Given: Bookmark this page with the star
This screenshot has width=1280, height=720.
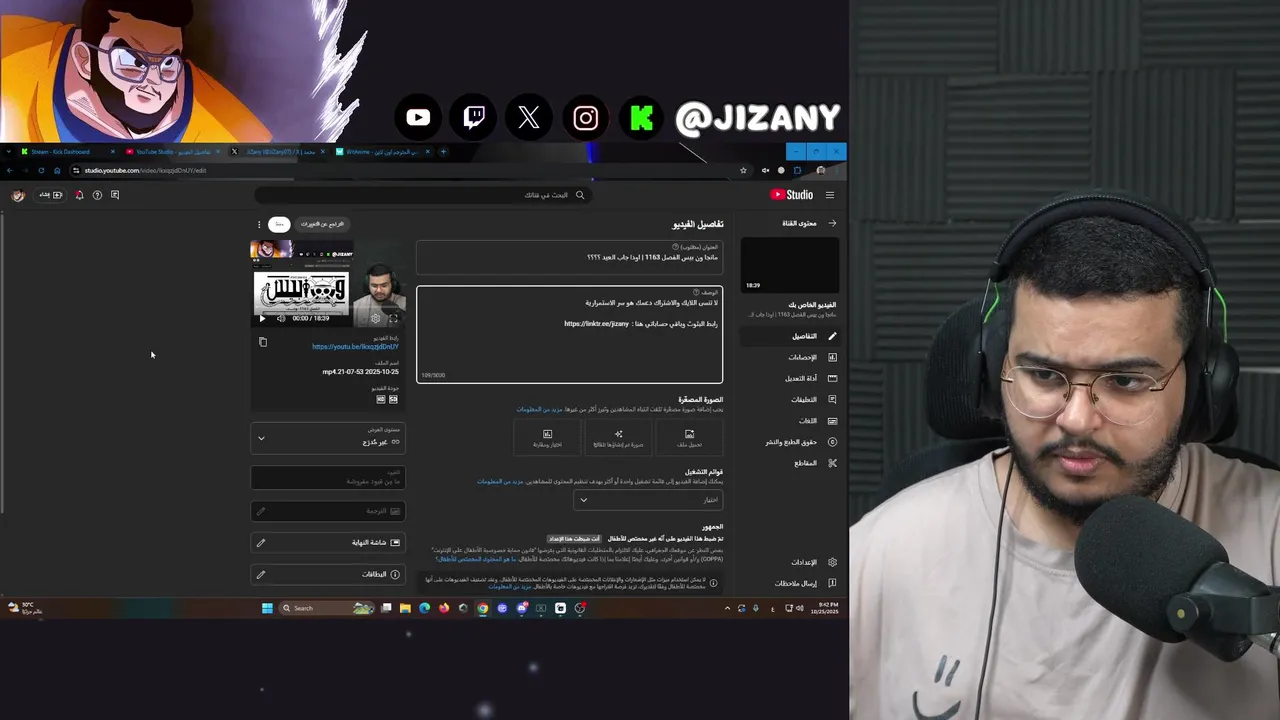Looking at the screenshot, I should [743, 171].
